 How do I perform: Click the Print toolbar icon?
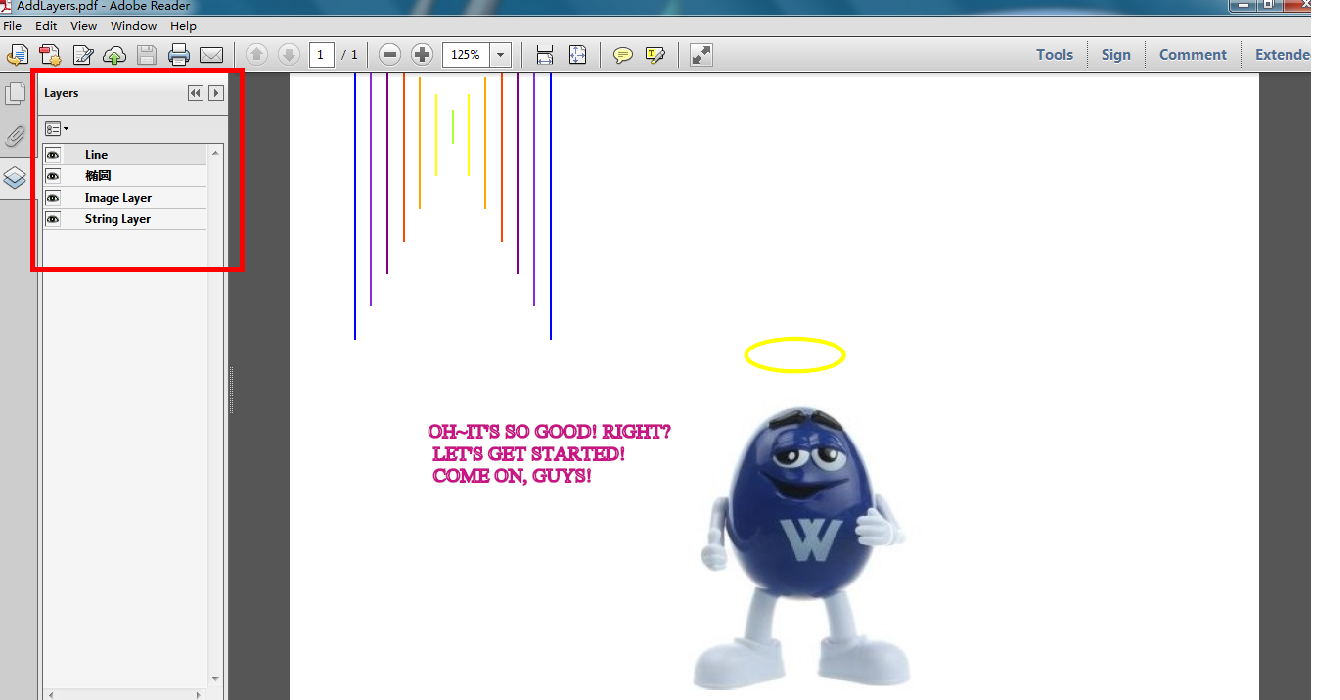tap(179, 55)
